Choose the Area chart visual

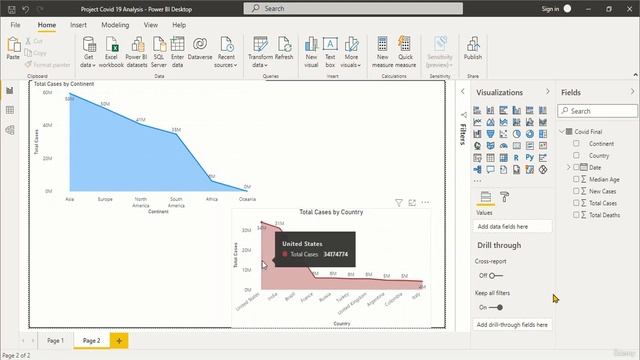[x=490, y=122]
